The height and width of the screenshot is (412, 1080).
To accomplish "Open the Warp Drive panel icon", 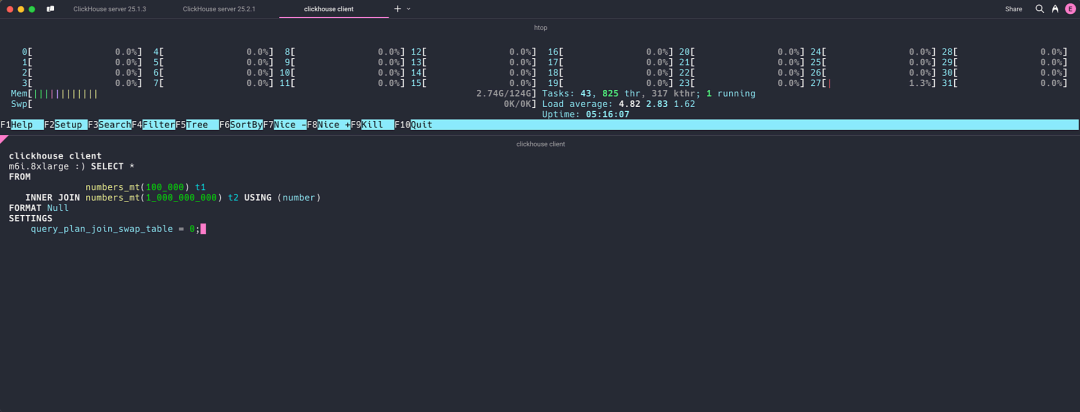I will coord(50,9).
